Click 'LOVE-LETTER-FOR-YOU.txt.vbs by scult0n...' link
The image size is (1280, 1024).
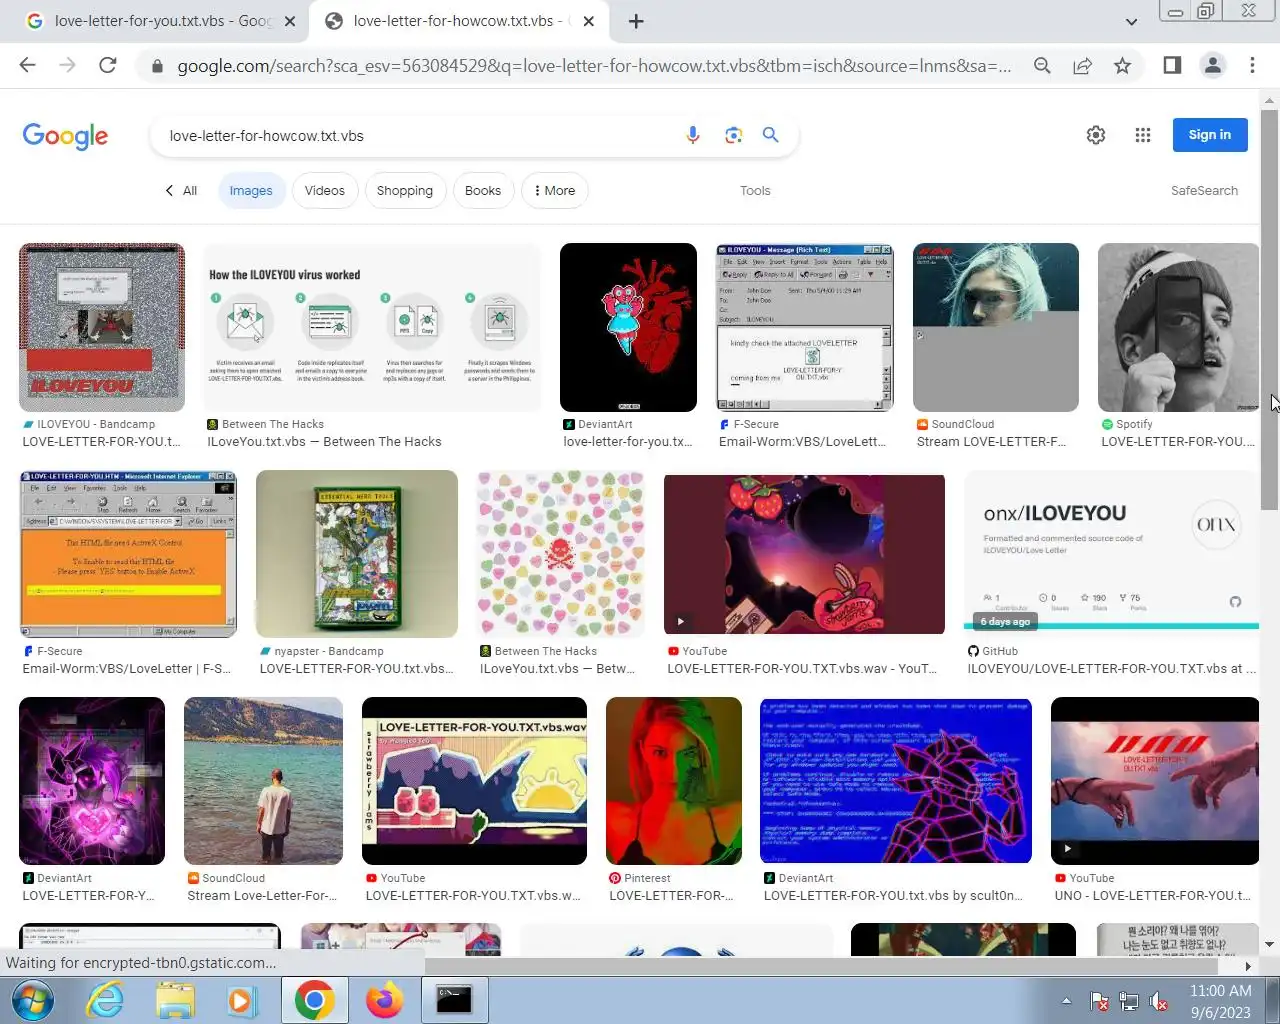click(893, 895)
